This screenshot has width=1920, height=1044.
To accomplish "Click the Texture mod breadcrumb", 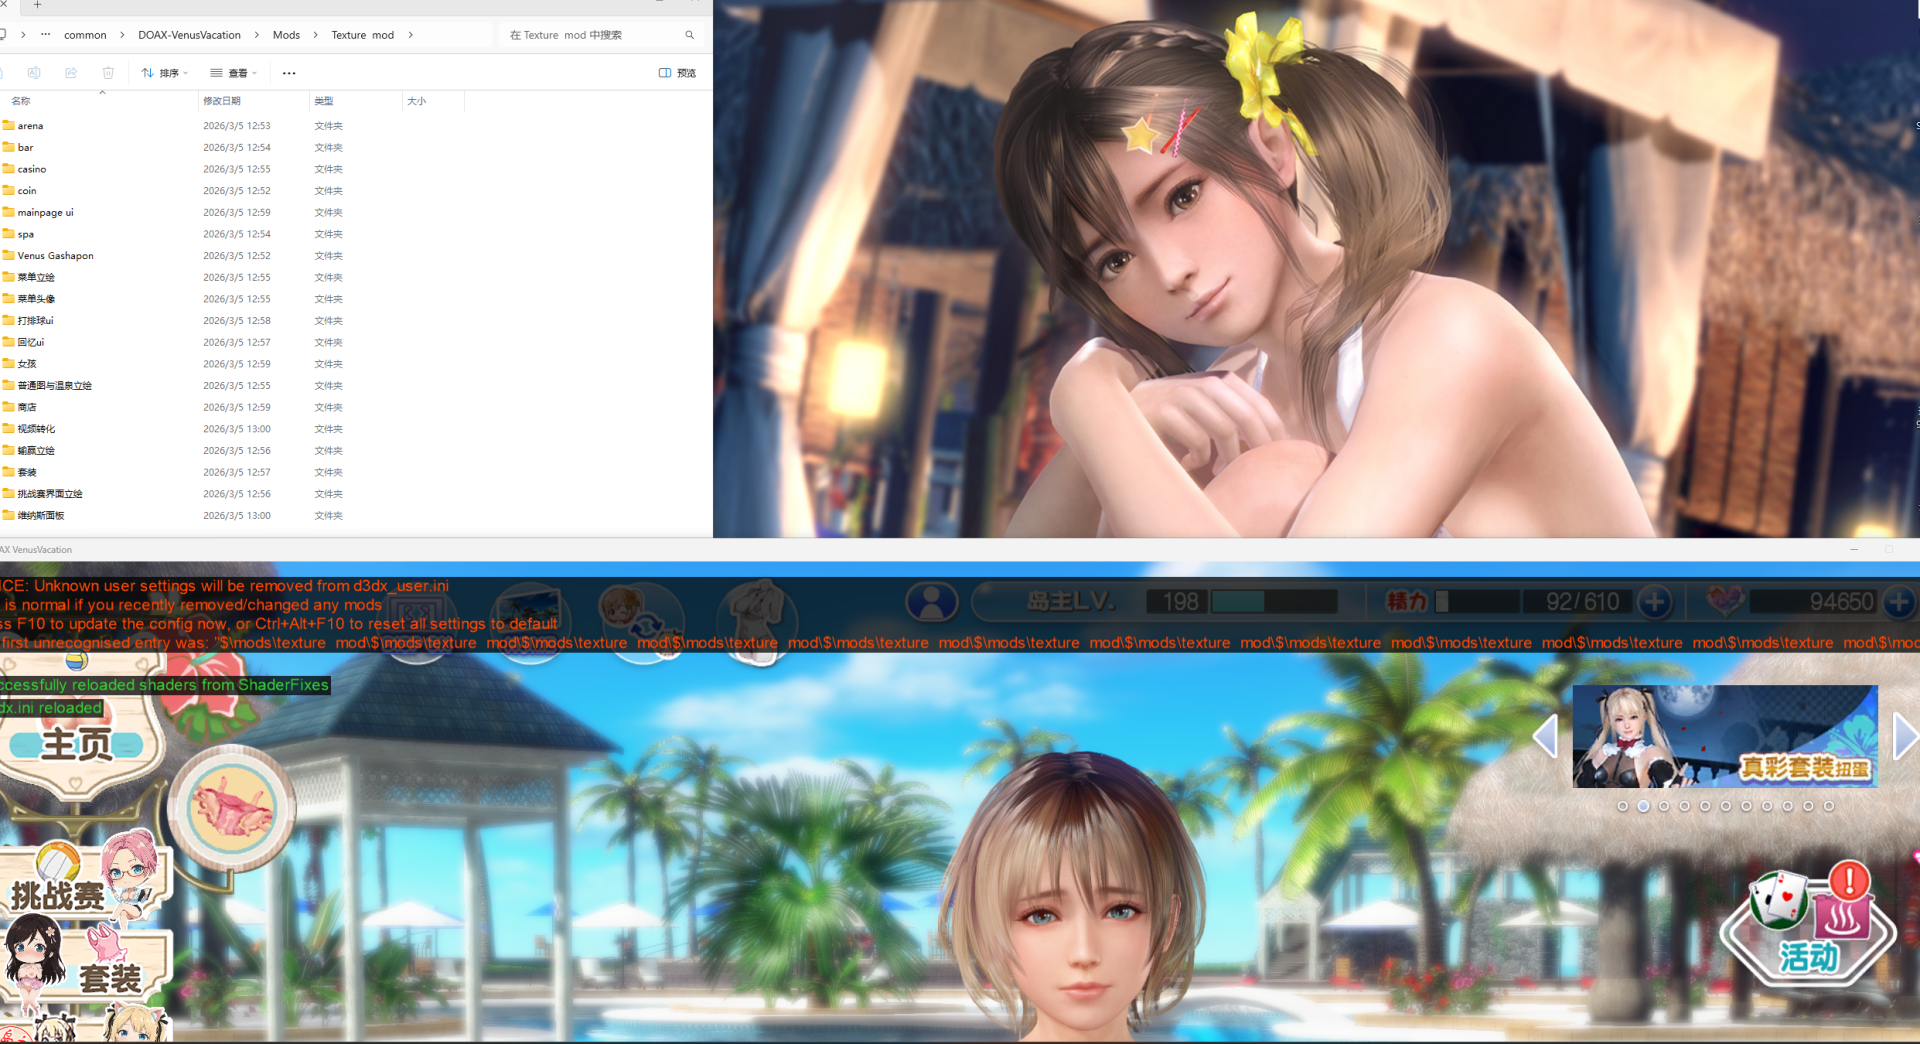I will (362, 35).
